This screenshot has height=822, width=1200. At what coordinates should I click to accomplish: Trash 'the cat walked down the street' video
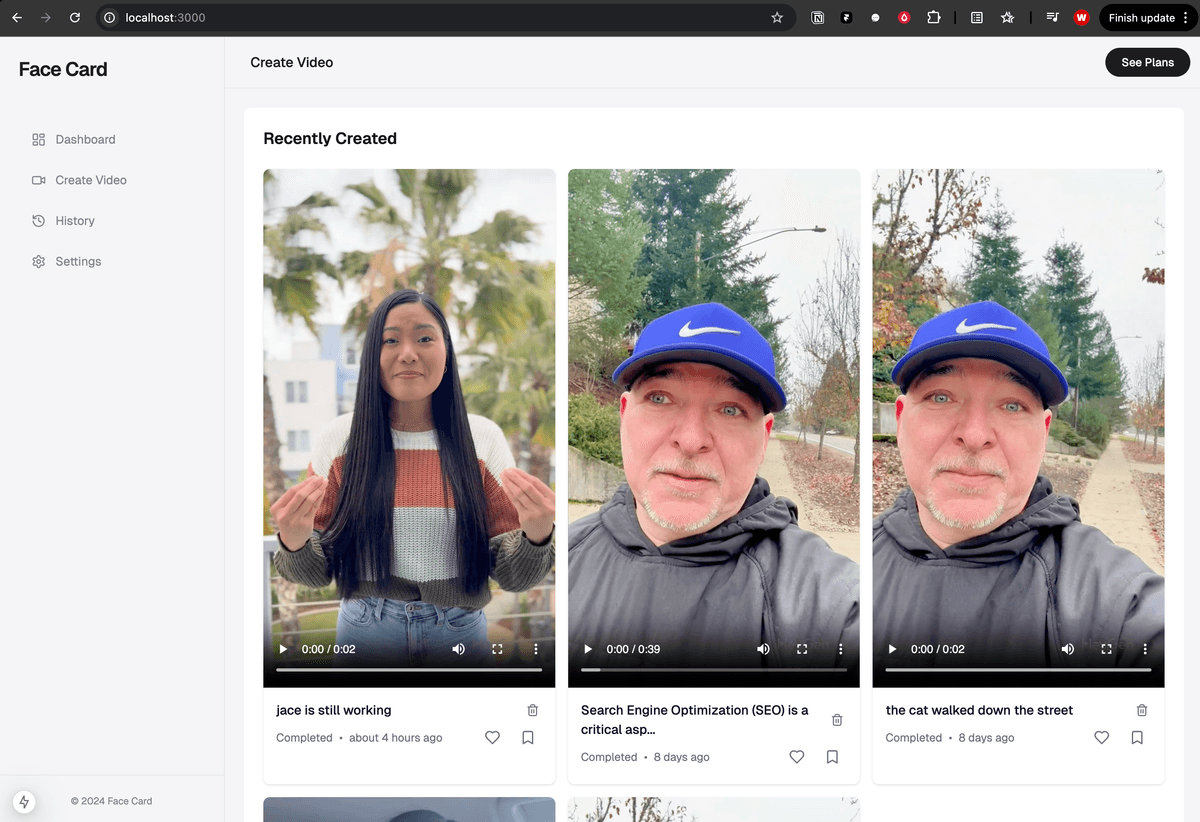1141,710
